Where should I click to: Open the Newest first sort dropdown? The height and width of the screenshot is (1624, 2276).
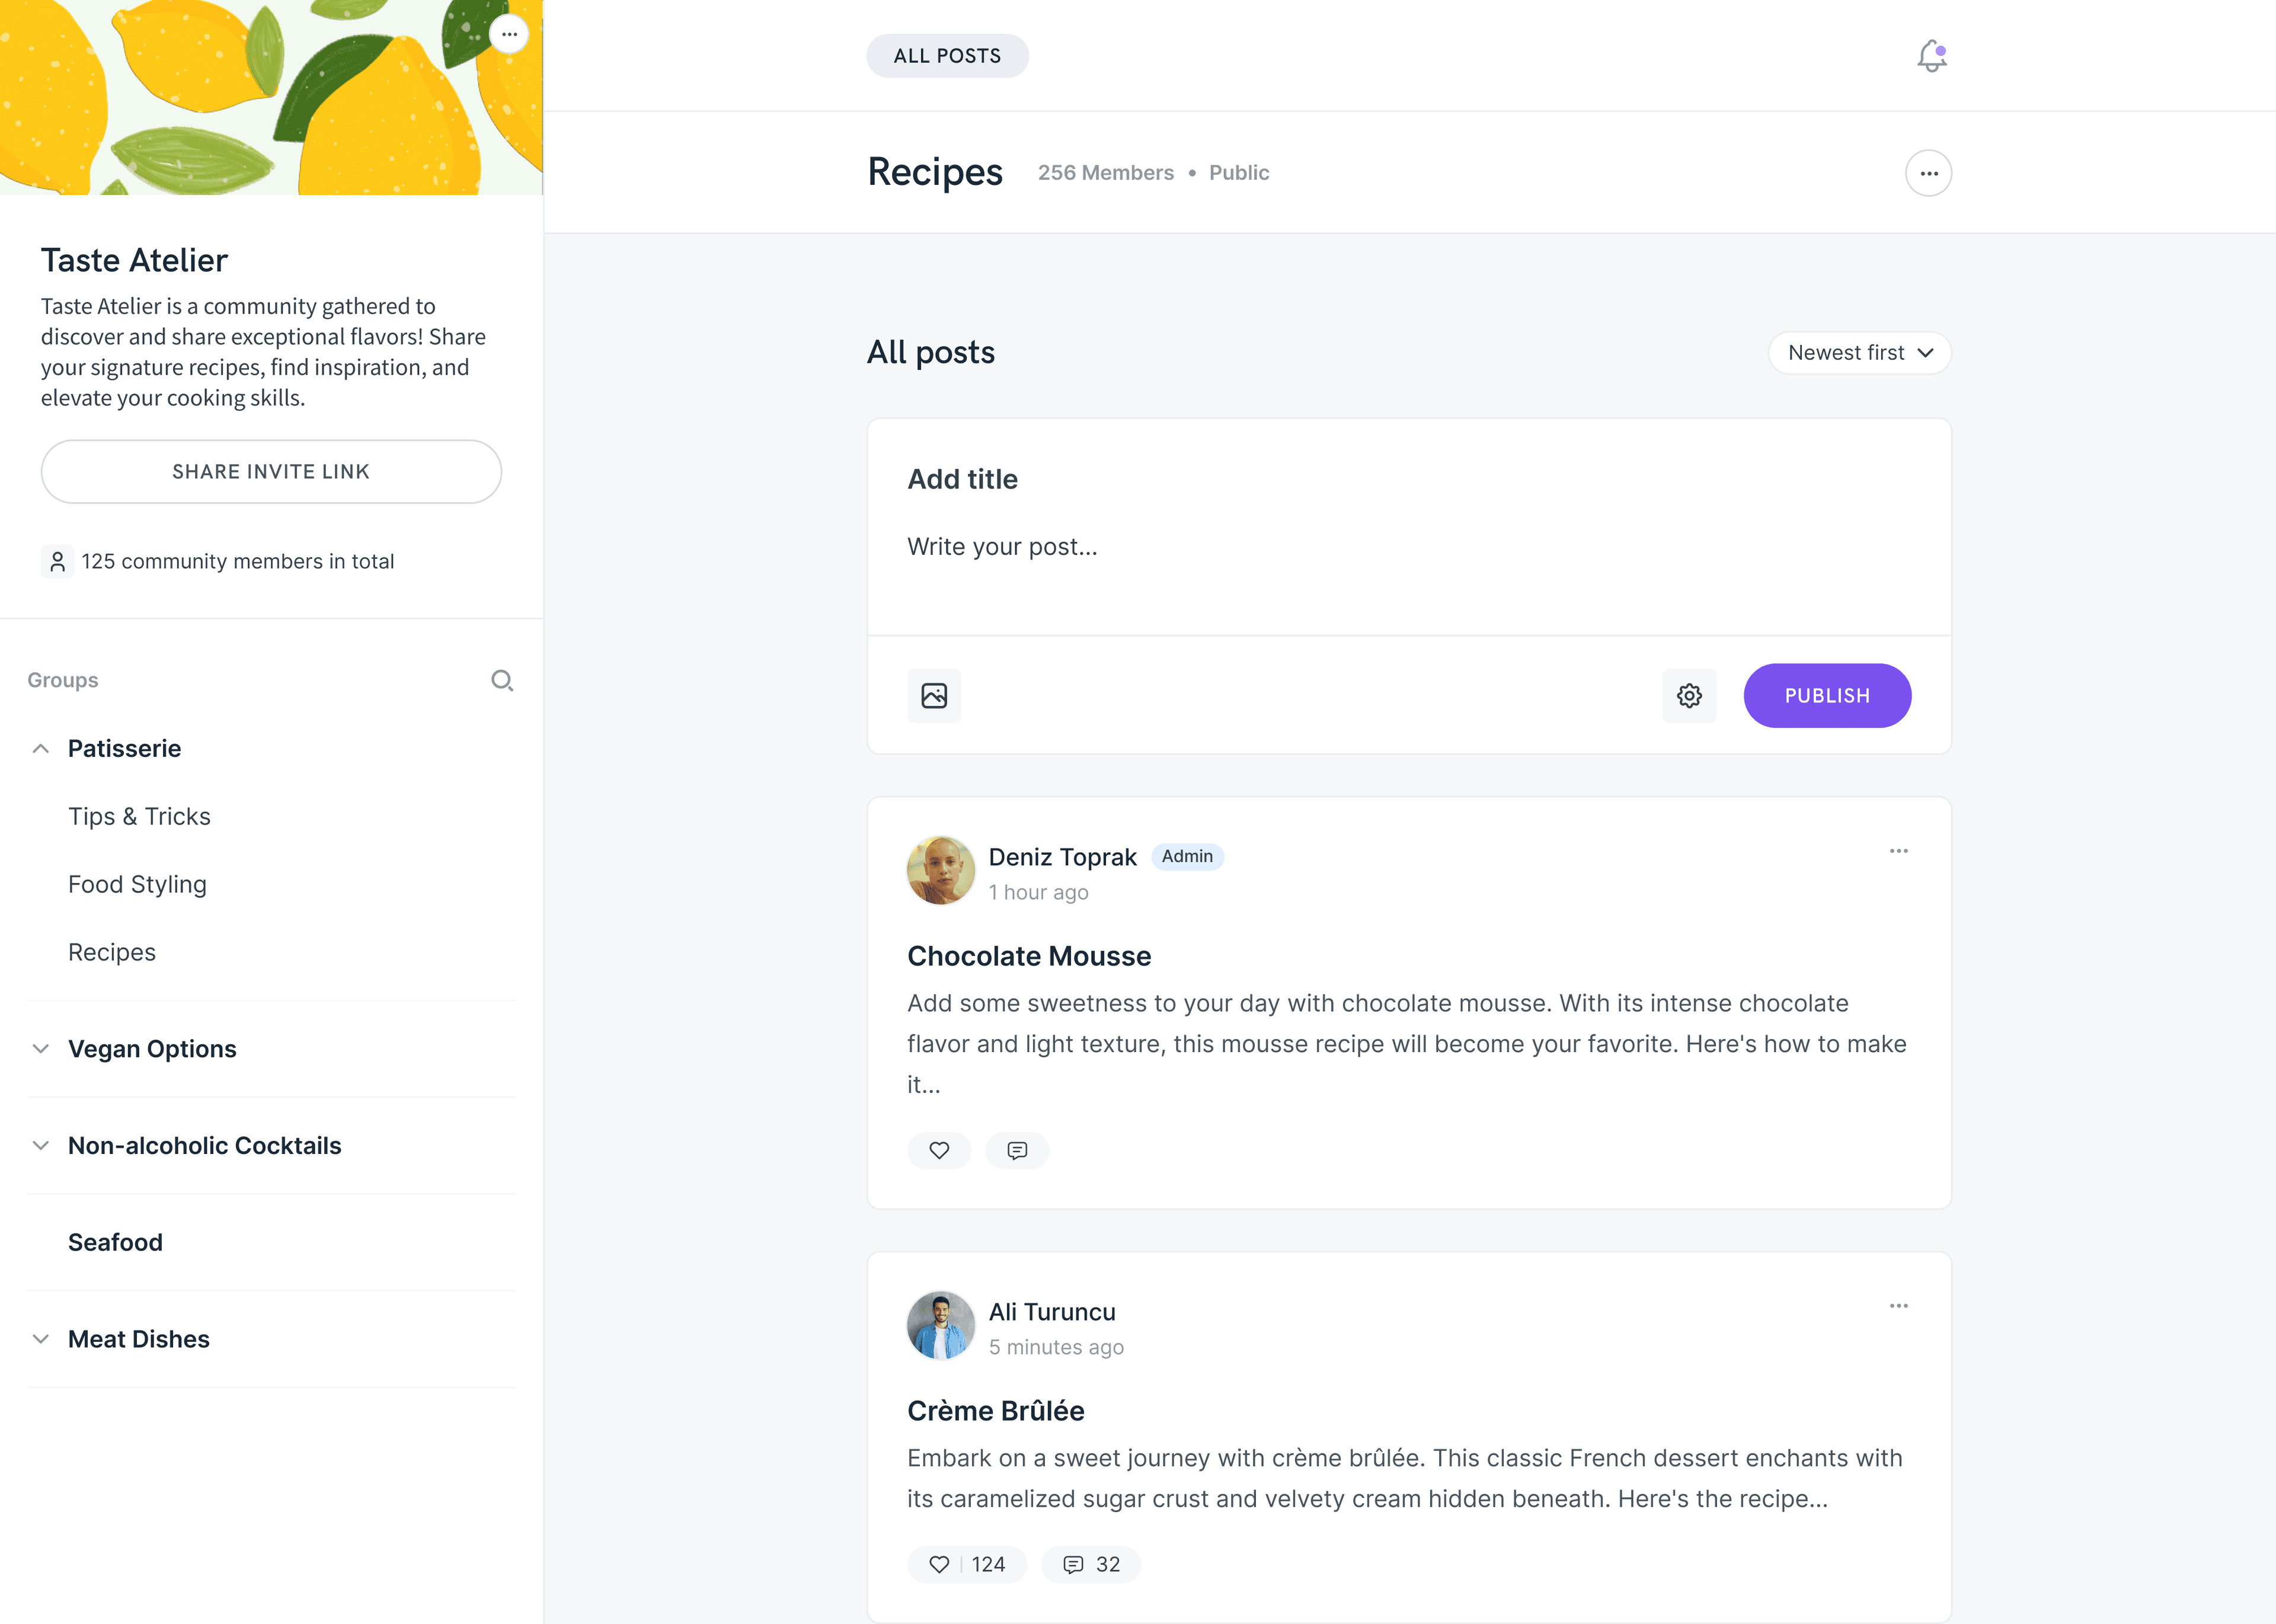click(1859, 353)
